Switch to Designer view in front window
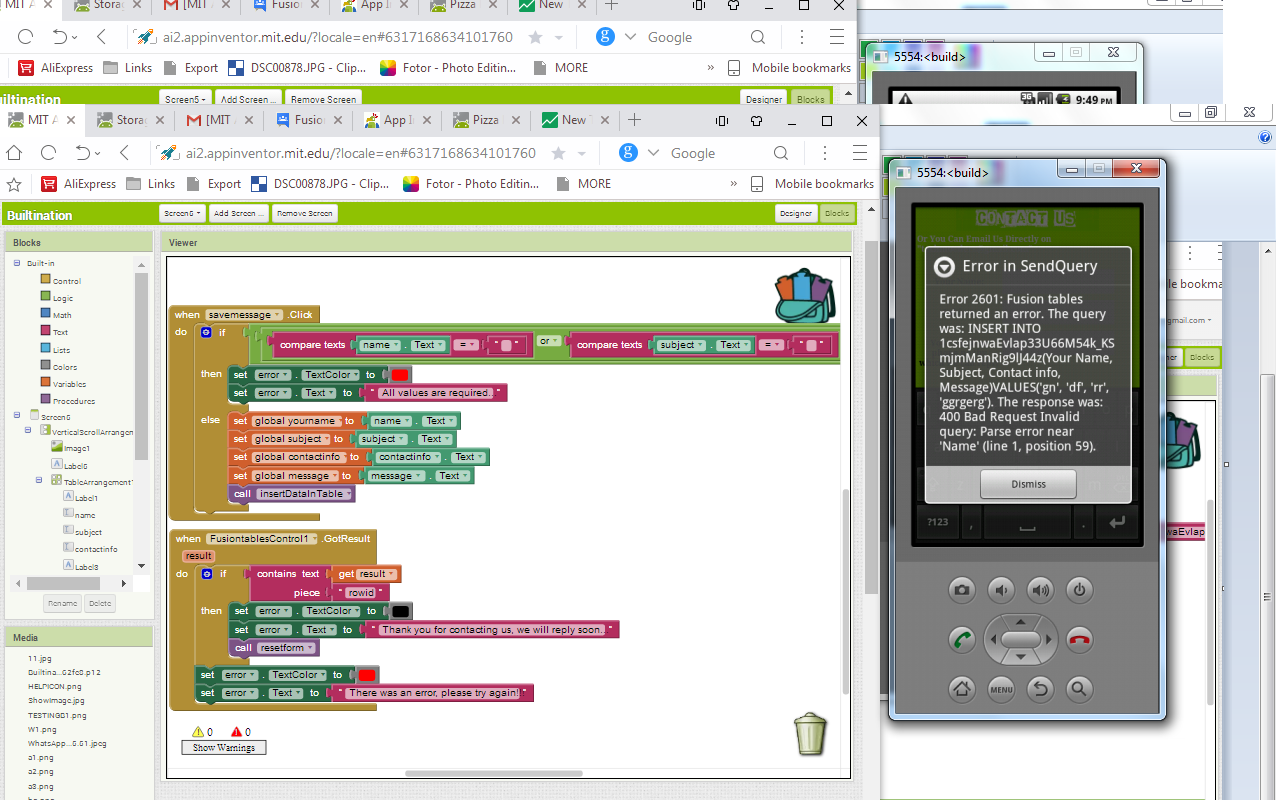Image resolution: width=1280 pixels, height=800 pixels. coord(796,213)
